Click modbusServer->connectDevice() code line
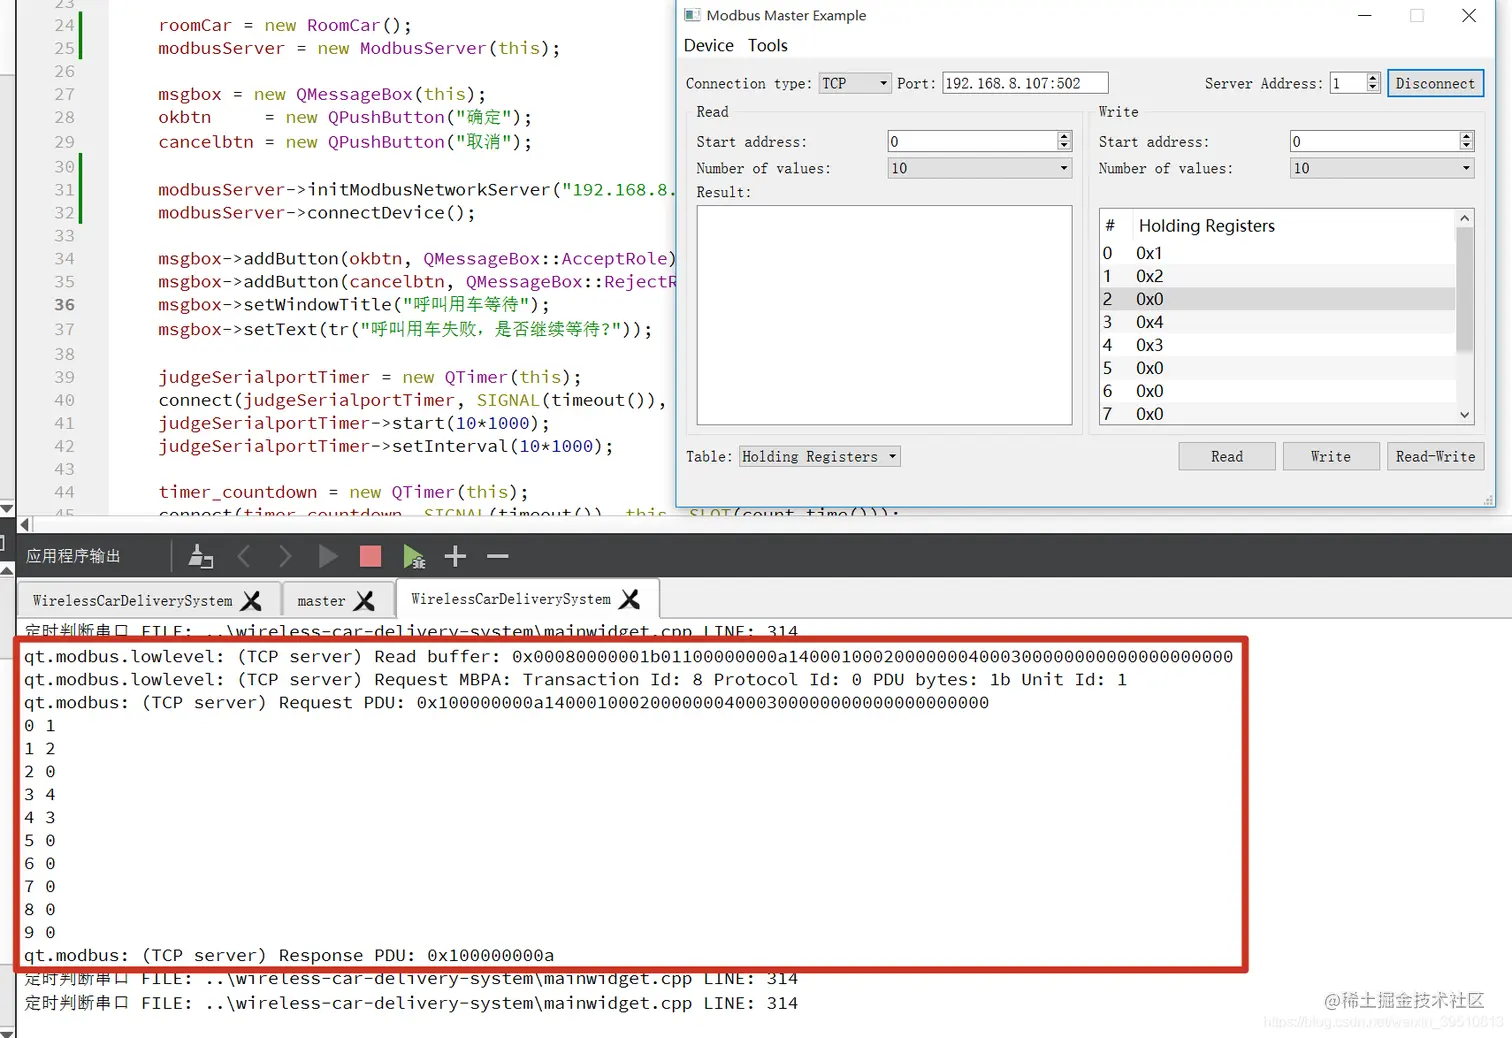 click(317, 213)
